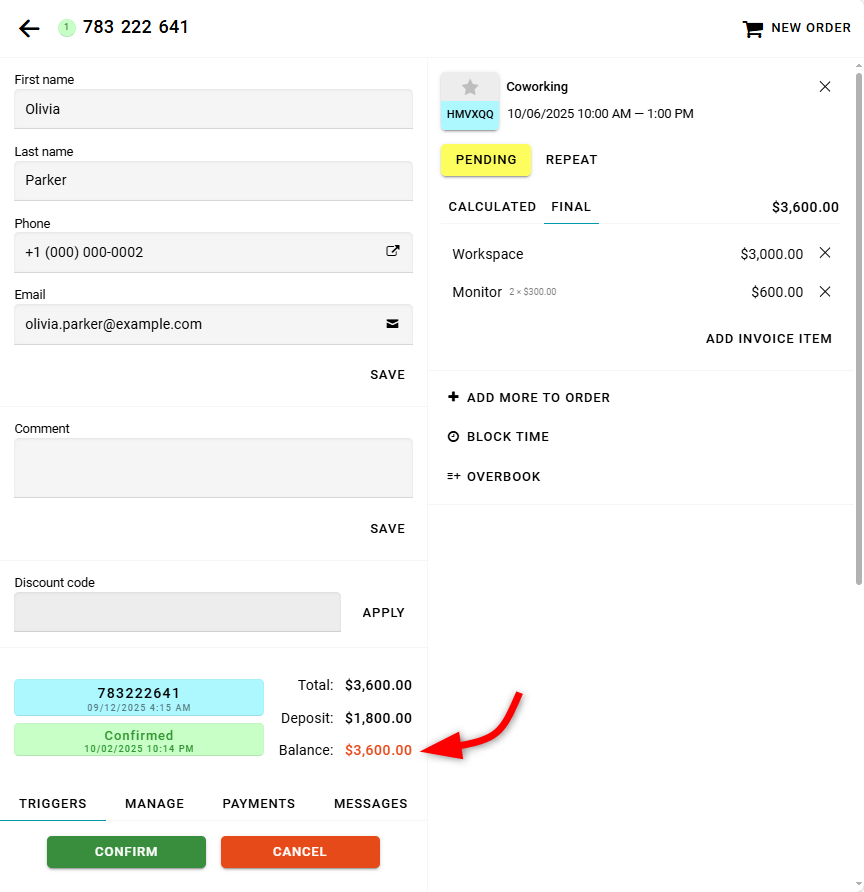Image resolution: width=864 pixels, height=892 pixels.
Task: Click into the Comment text area
Action: pyautogui.click(x=213, y=468)
